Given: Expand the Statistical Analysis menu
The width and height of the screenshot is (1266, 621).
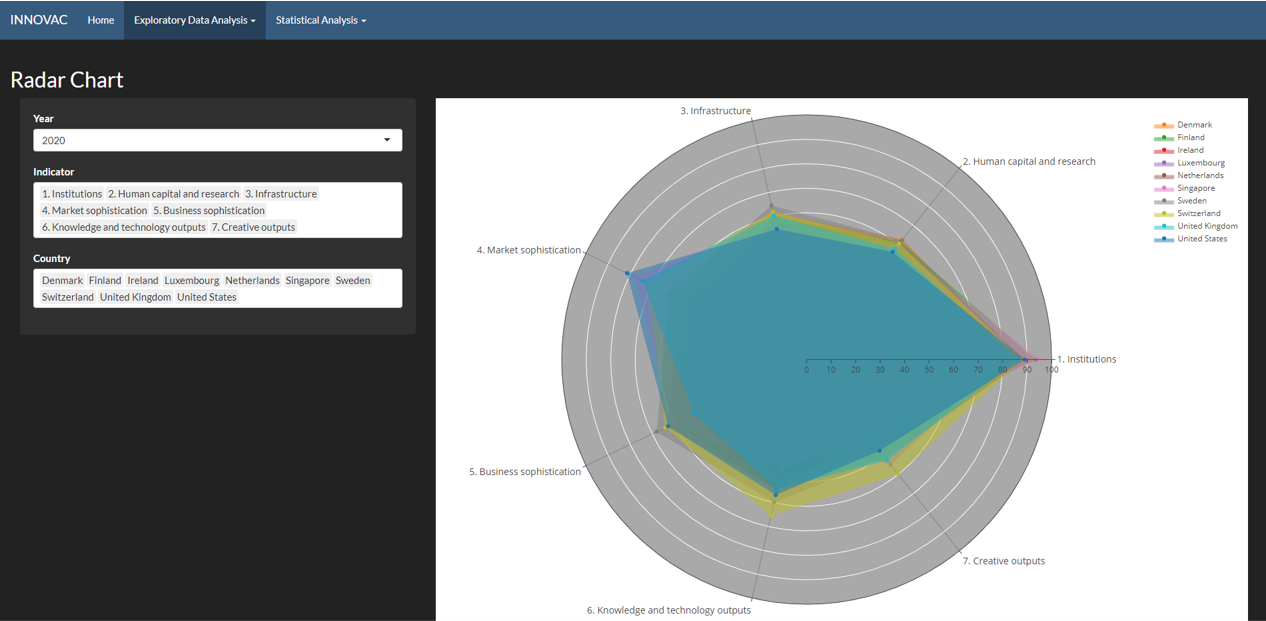Looking at the screenshot, I should [x=321, y=20].
